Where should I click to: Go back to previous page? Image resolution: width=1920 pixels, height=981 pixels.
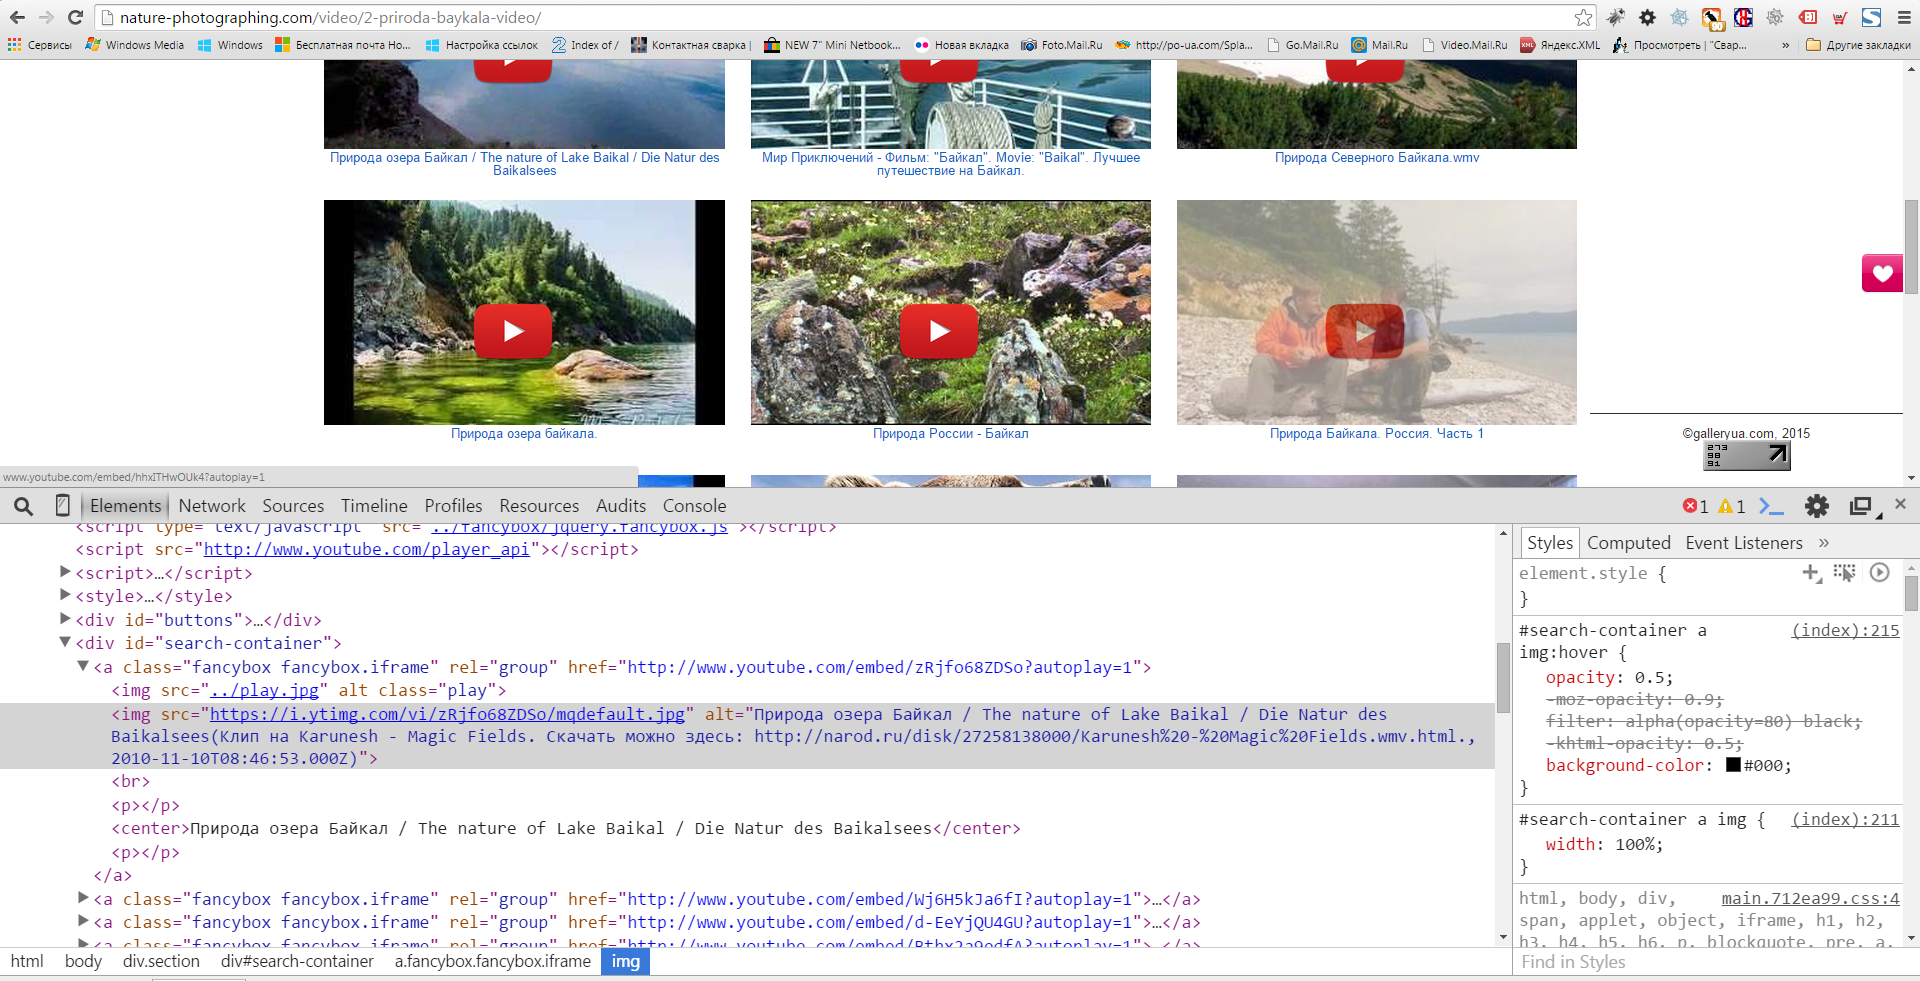17,17
